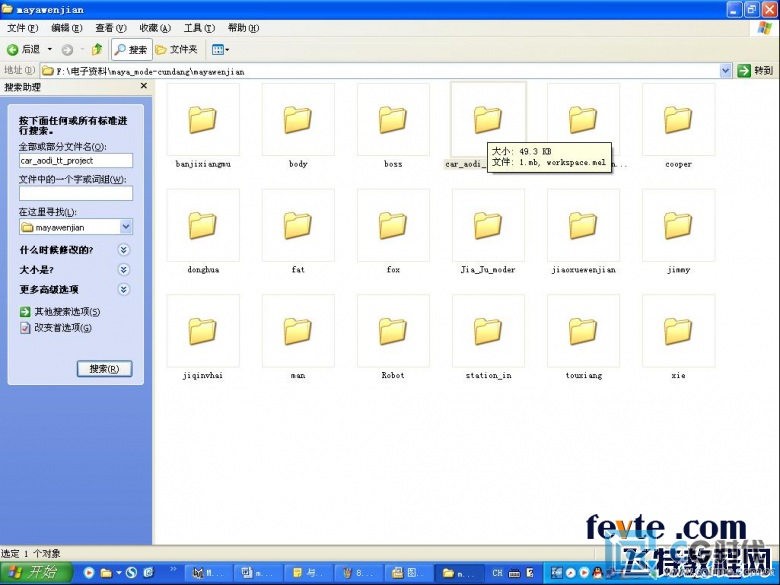Click the Windows 开始 Start button
The image size is (780, 585).
pos(35,573)
